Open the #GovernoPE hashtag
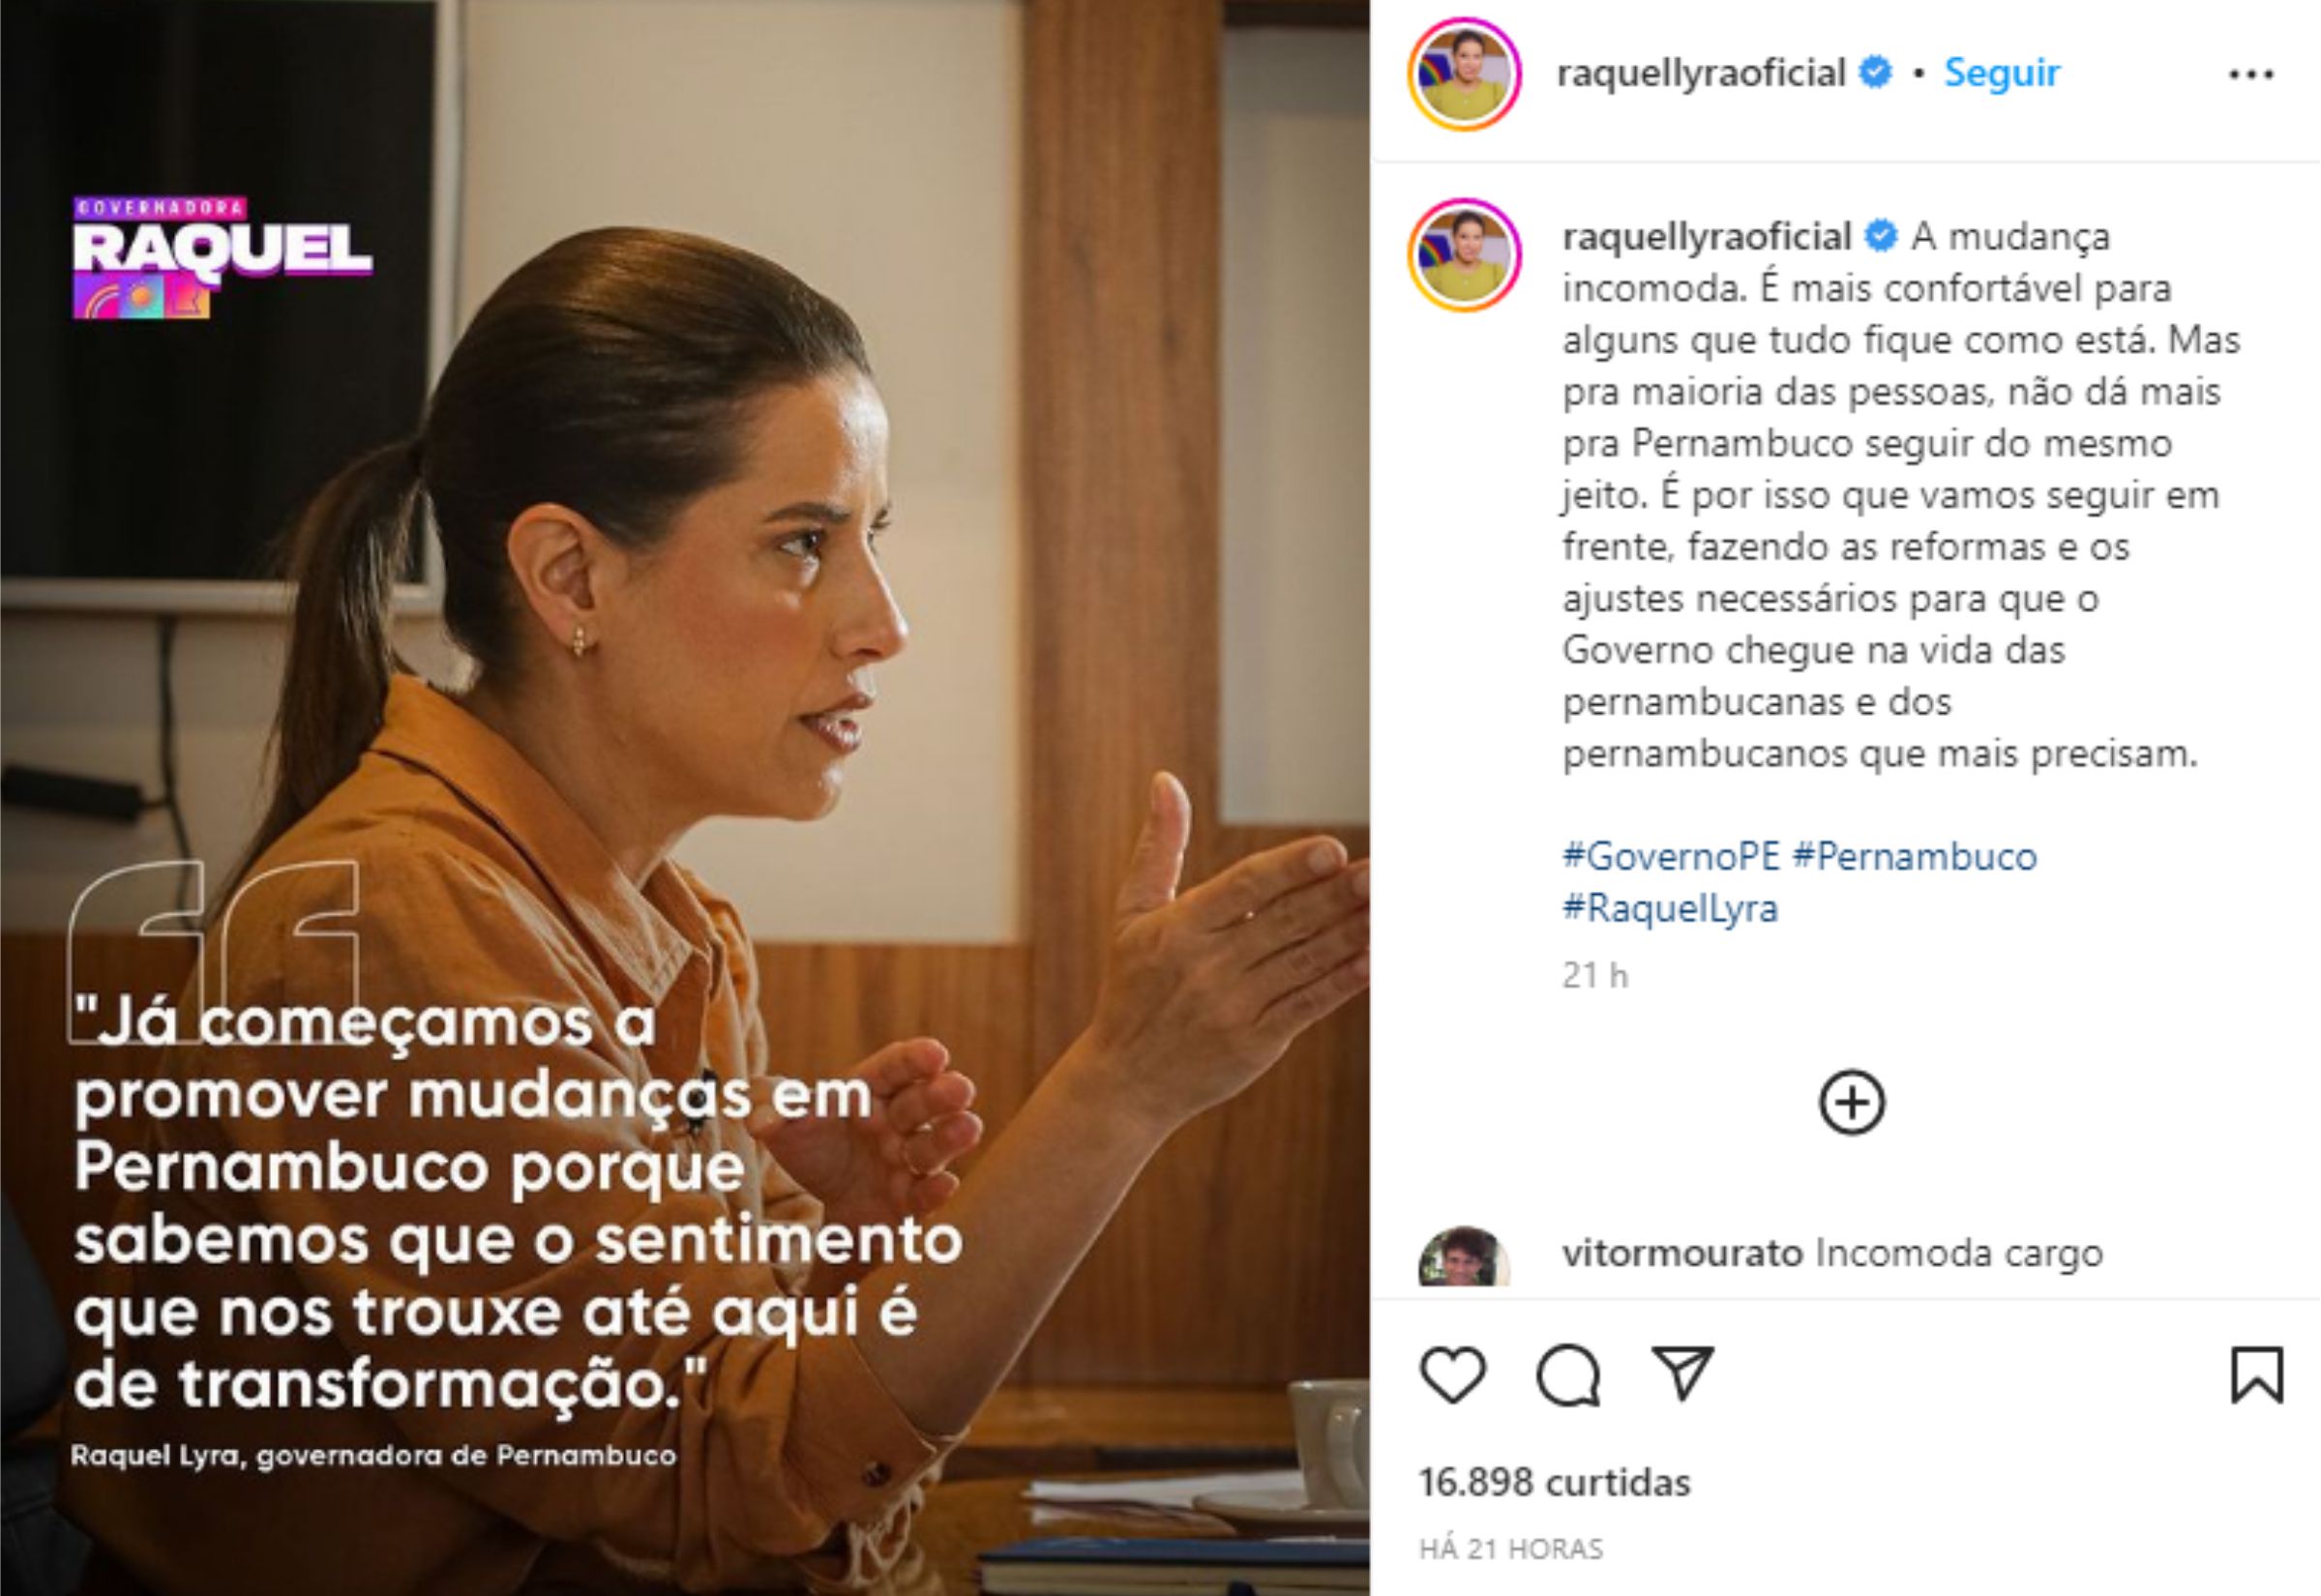This screenshot has height=1596, width=2321. pyautogui.click(x=1671, y=857)
